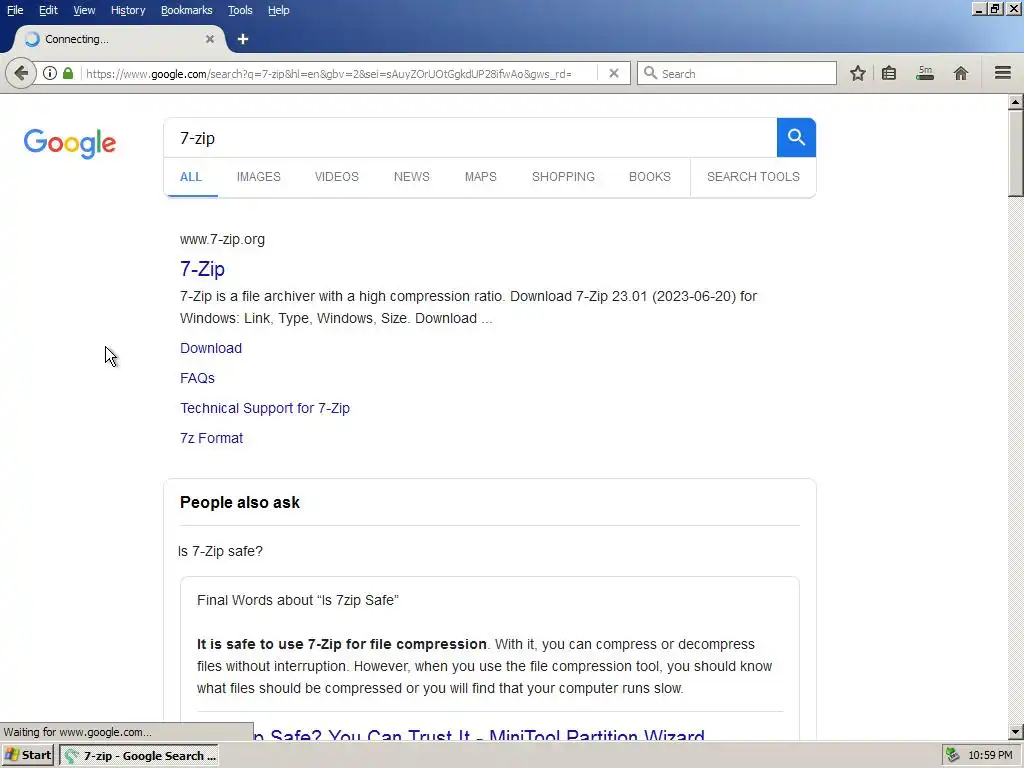Click magnifier icon in browser search box

click(650, 73)
